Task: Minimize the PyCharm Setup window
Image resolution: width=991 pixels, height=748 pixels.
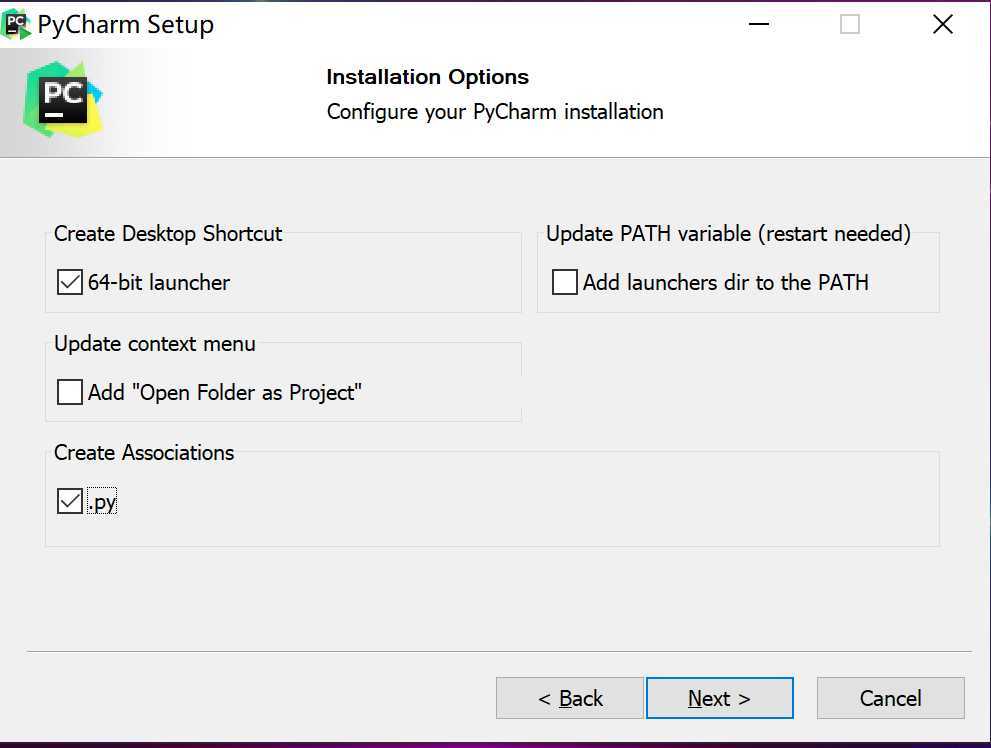Action: 758,25
